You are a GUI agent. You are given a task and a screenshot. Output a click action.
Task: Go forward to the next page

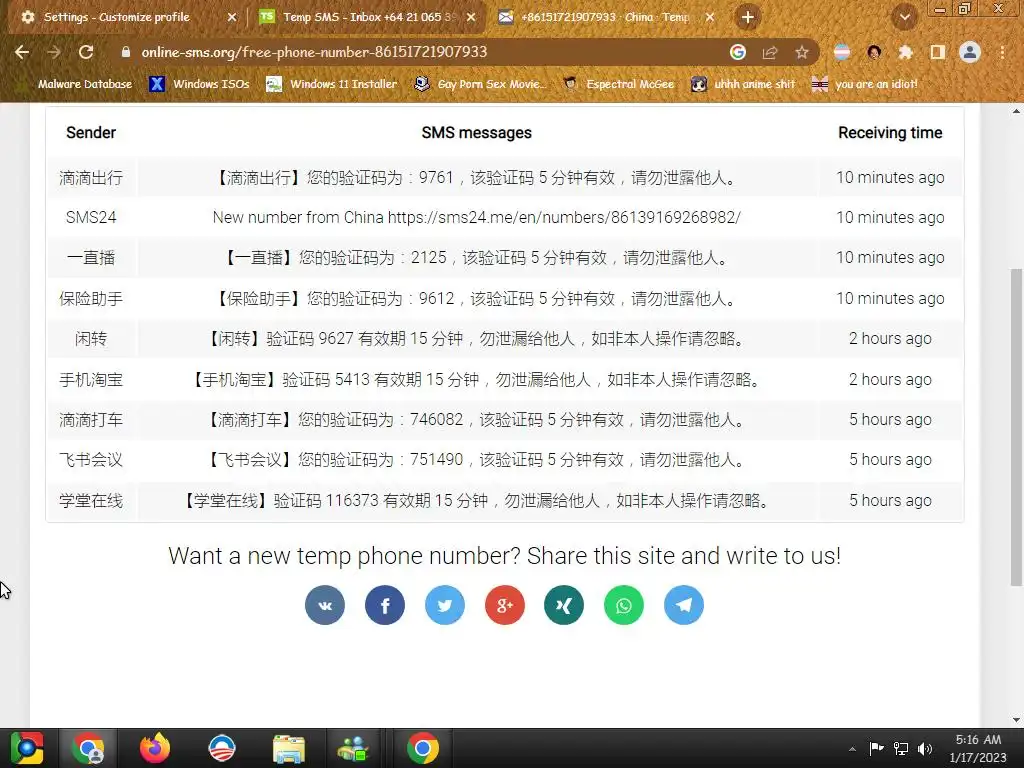(x=54, y=52)
